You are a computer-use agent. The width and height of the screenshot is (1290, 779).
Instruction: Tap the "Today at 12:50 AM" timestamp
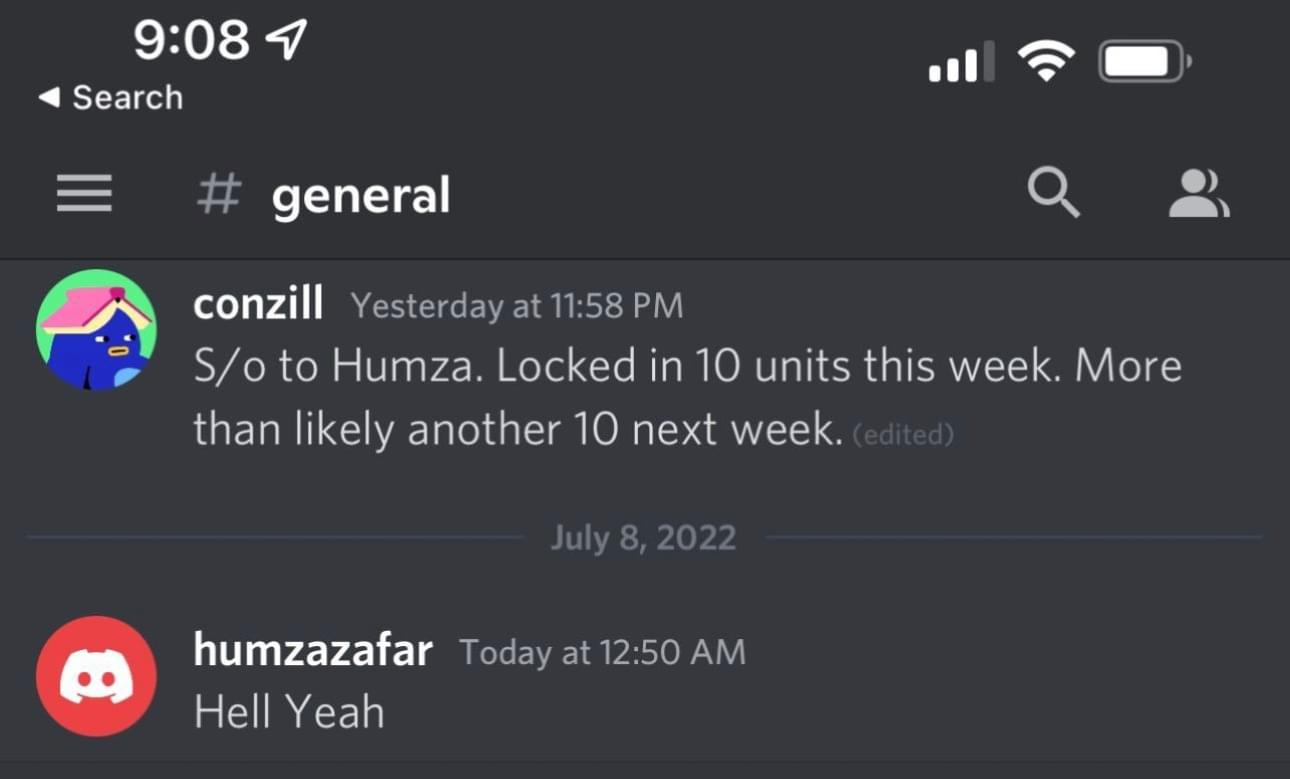click(x=602, y=652)
